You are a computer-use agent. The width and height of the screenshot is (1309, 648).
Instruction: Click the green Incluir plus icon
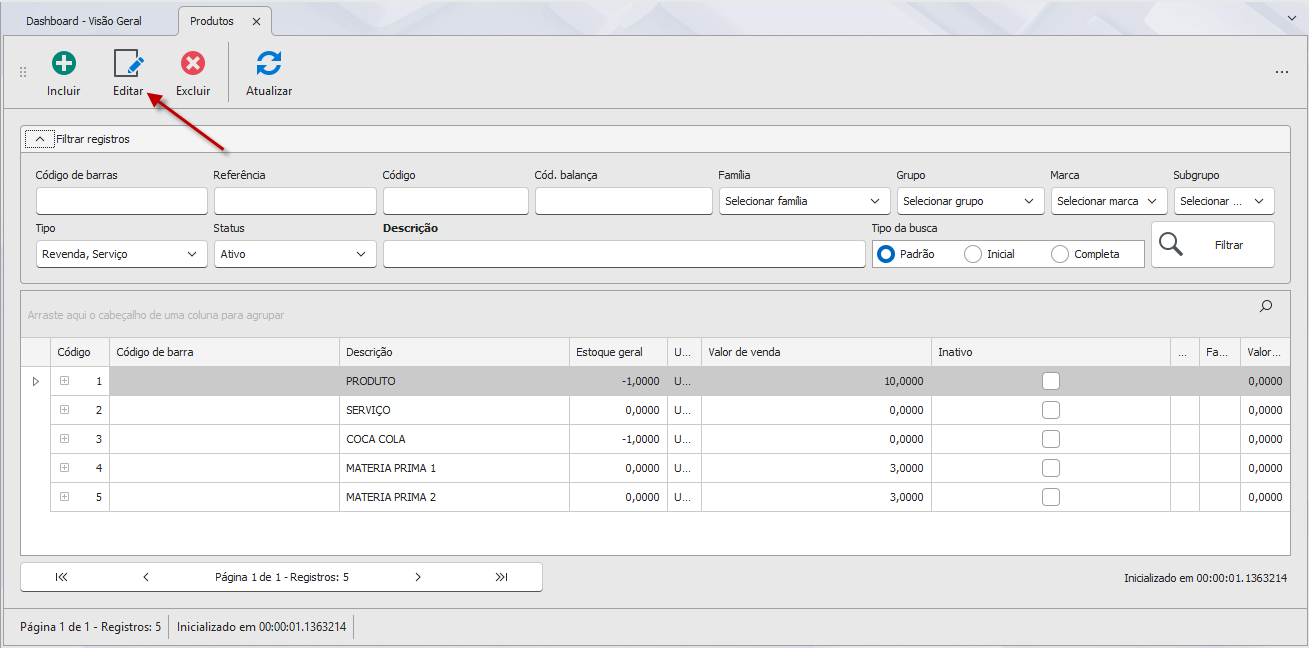pos(64,63)
